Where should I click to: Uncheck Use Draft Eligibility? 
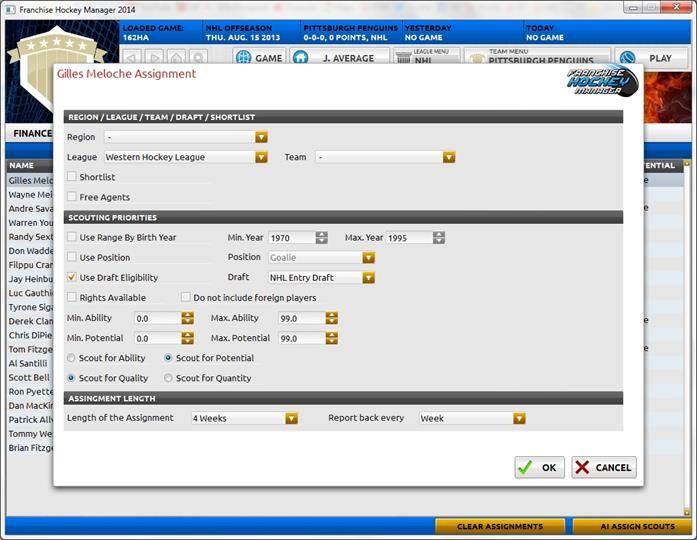[72, 277]
